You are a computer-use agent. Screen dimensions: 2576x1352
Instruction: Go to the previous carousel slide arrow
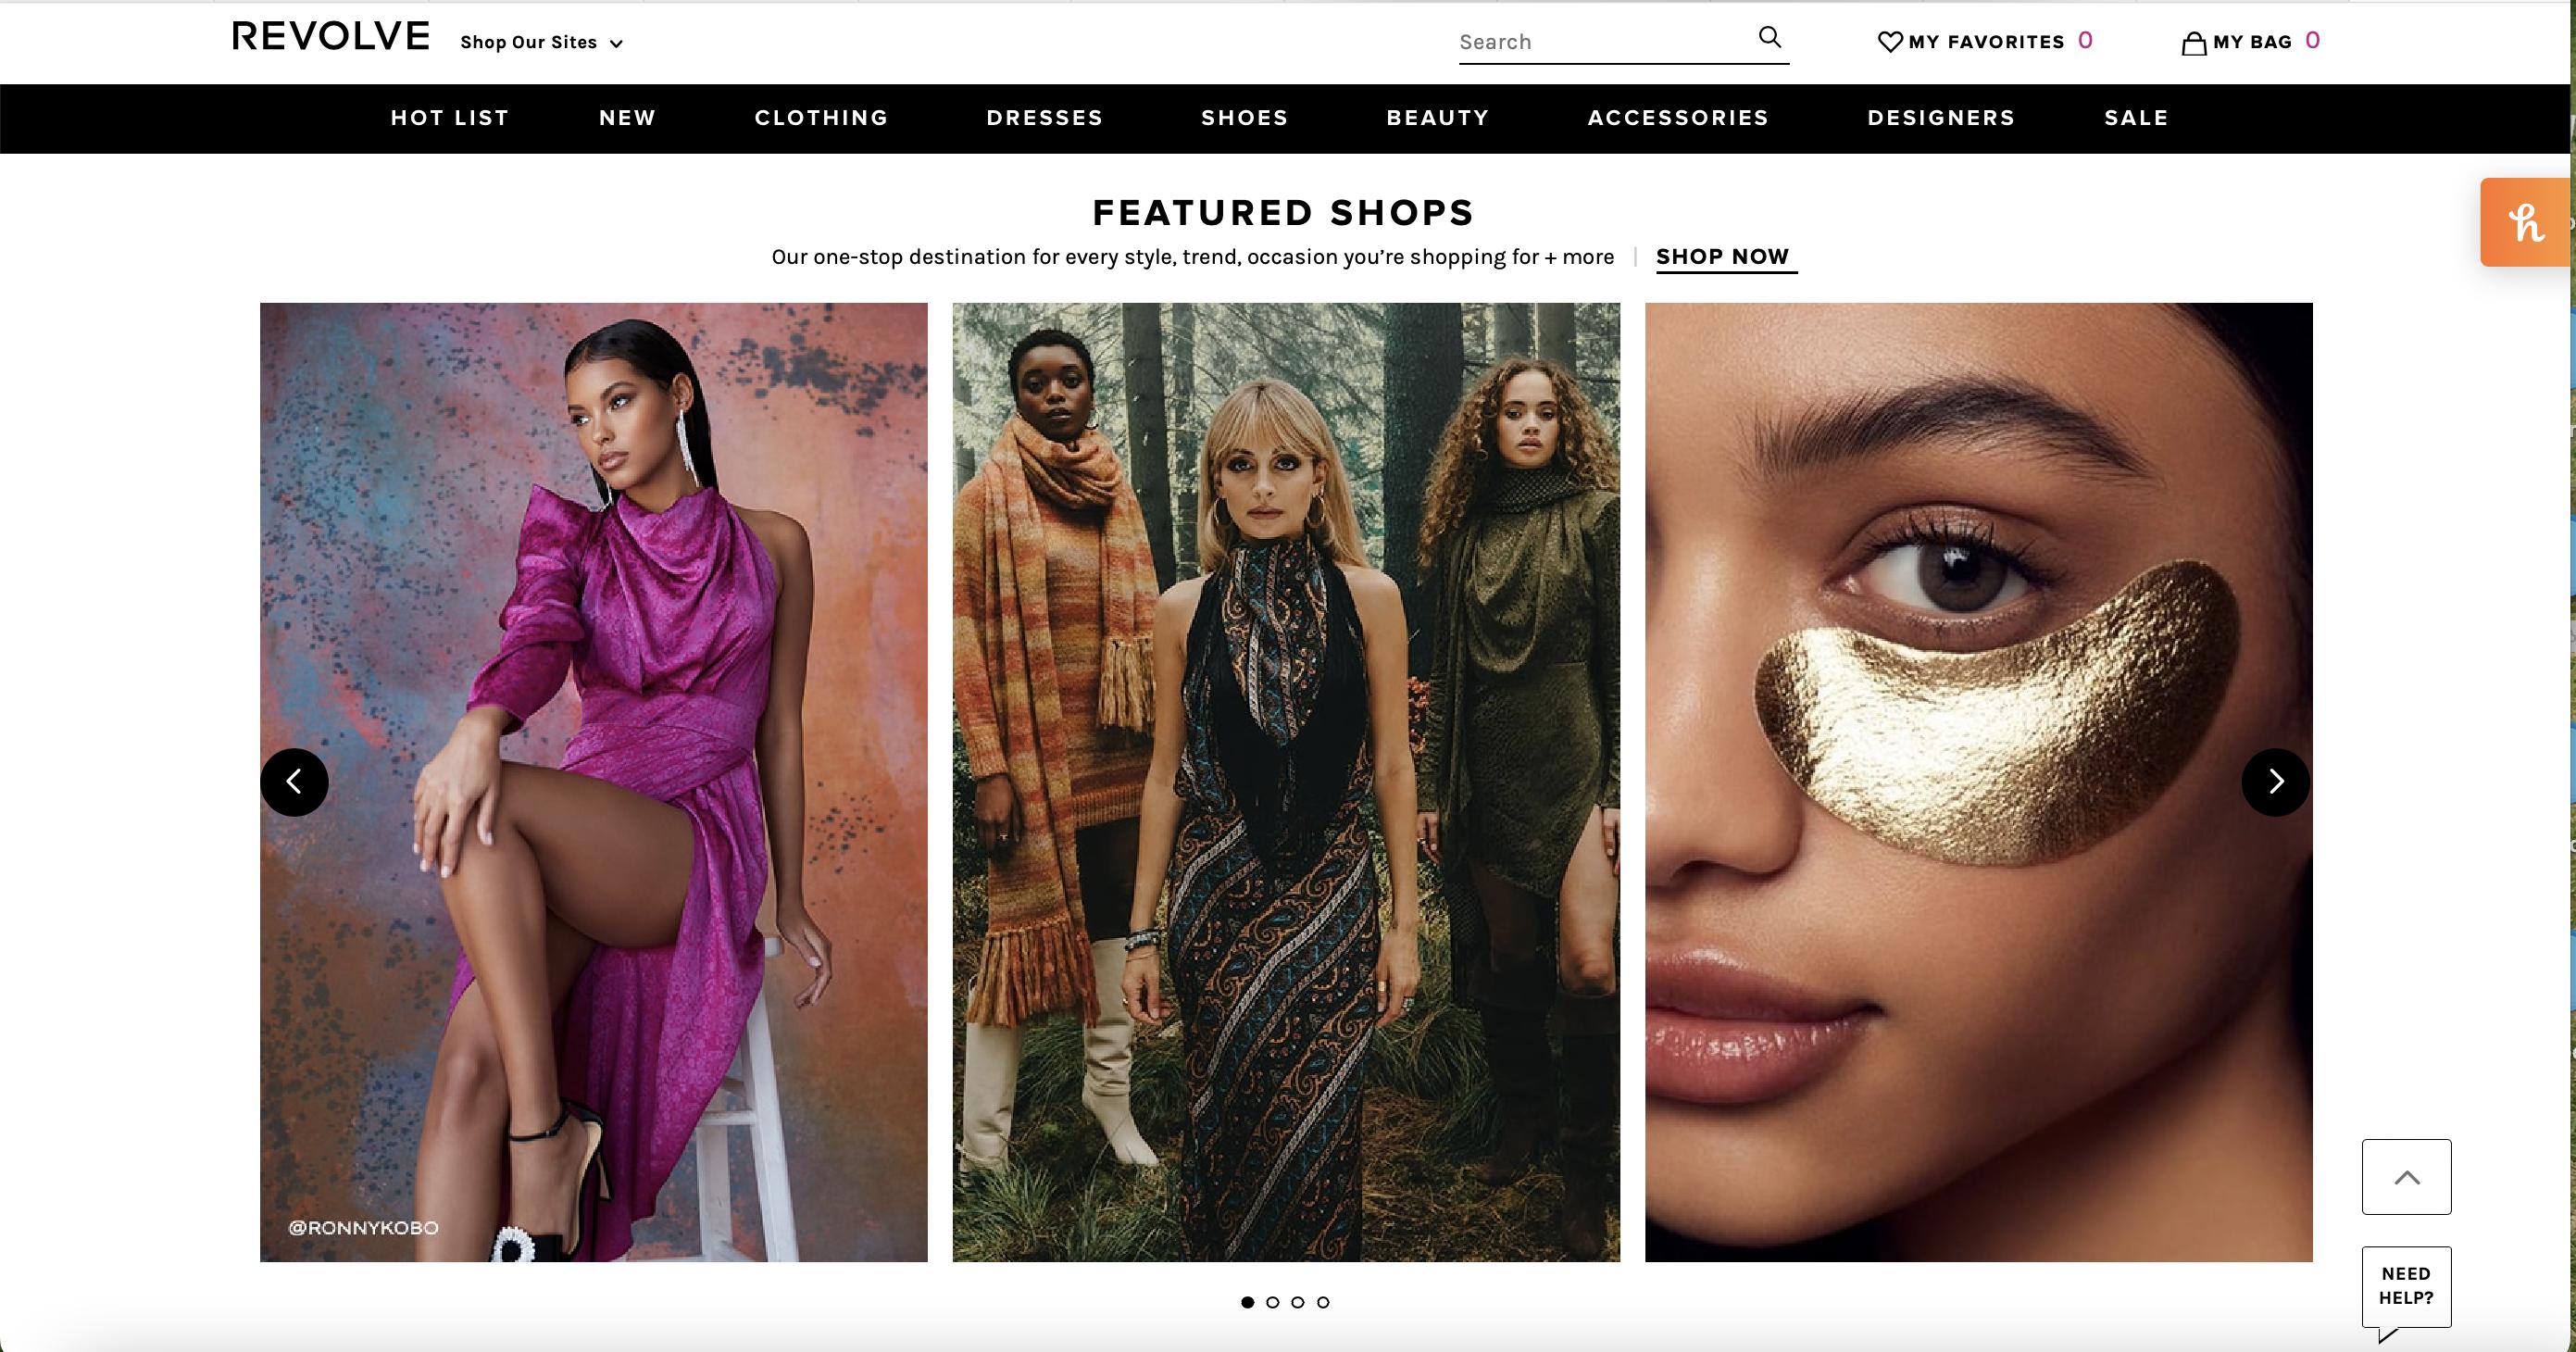pyautogui.click(x=294, y=782)
